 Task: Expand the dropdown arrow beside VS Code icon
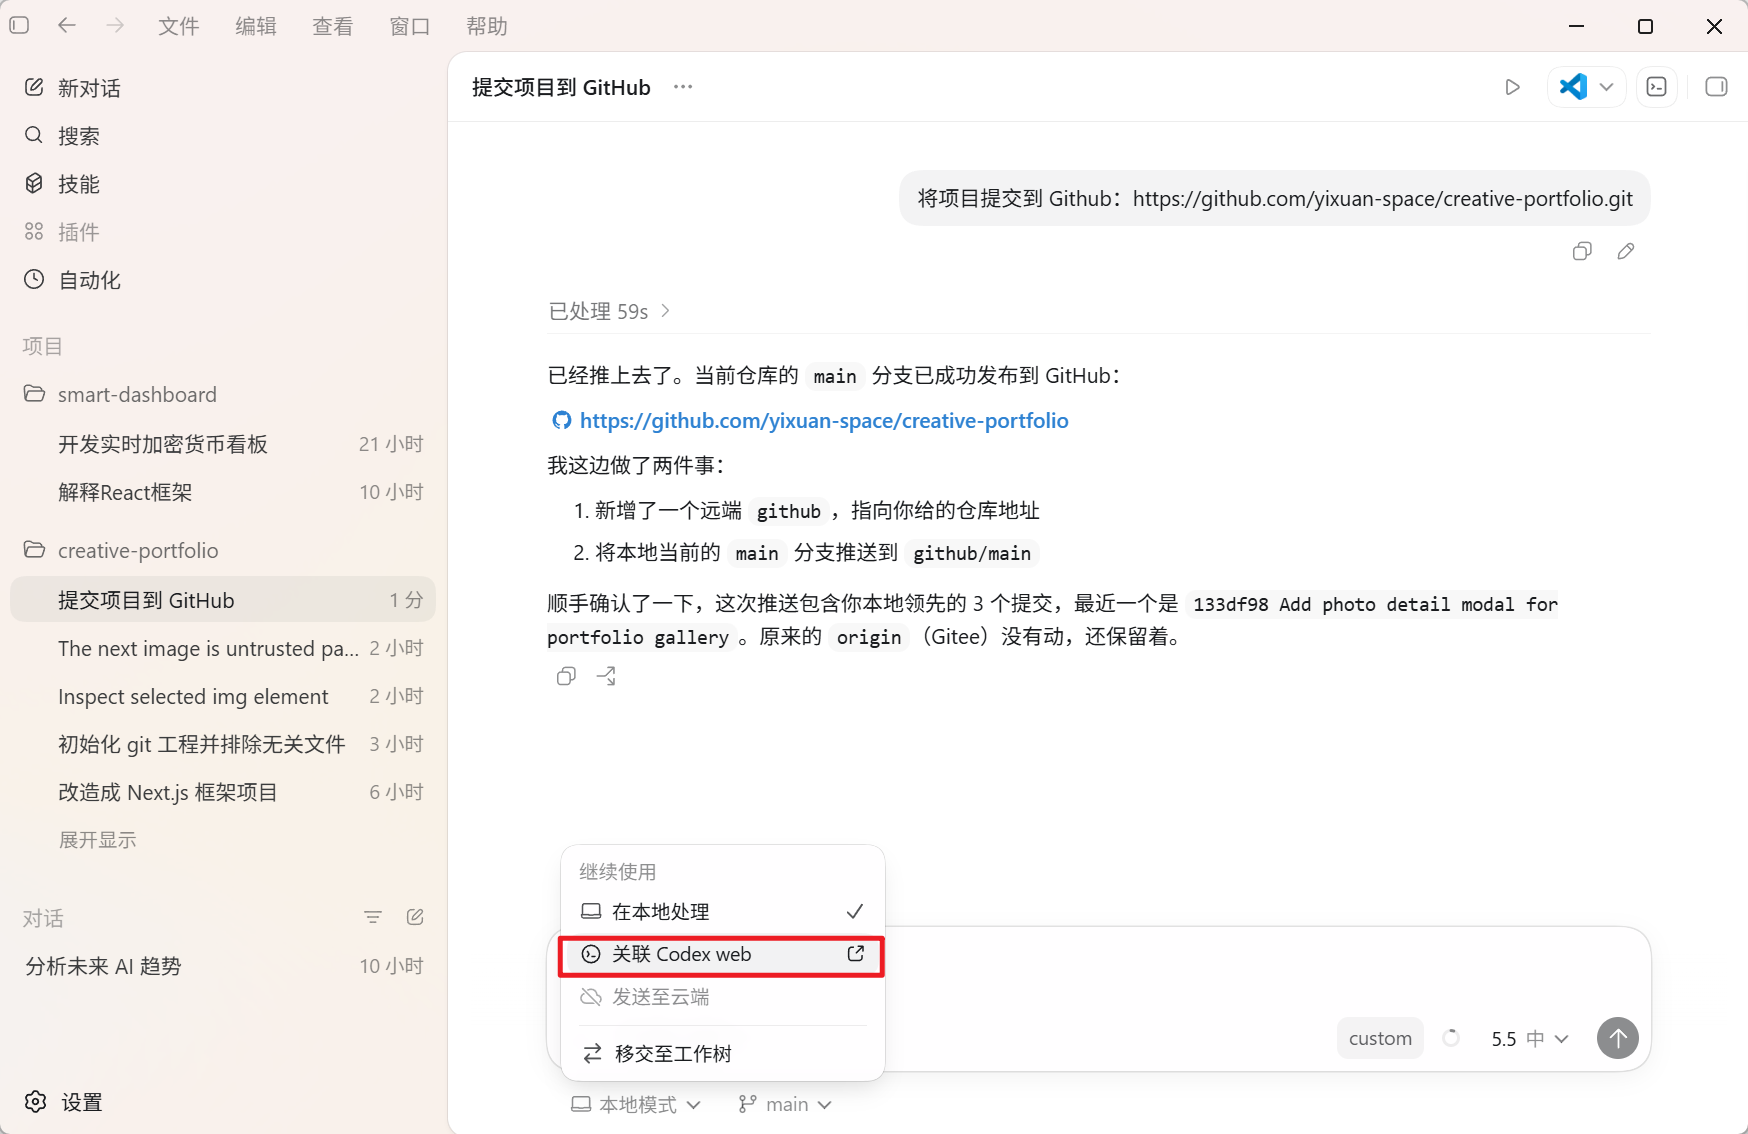tap(1607, 87)
